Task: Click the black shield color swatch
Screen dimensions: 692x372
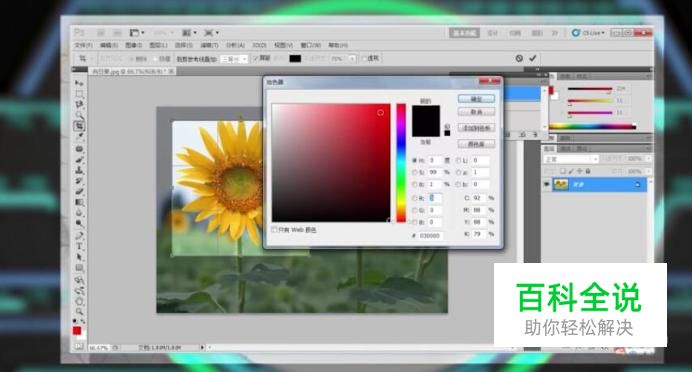Action: pyautogui.click(x=295, y=59)
